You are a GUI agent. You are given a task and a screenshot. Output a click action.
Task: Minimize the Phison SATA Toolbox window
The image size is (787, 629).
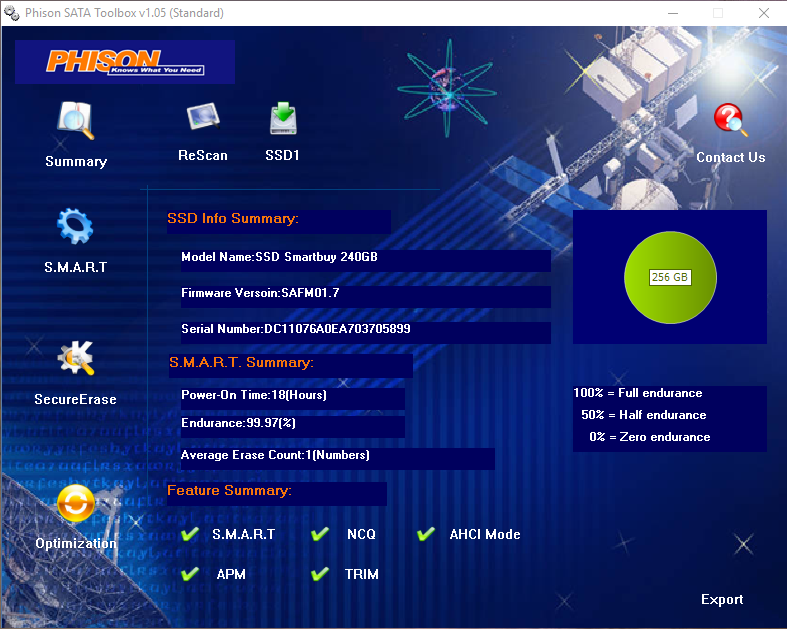[x=673, y=13]
